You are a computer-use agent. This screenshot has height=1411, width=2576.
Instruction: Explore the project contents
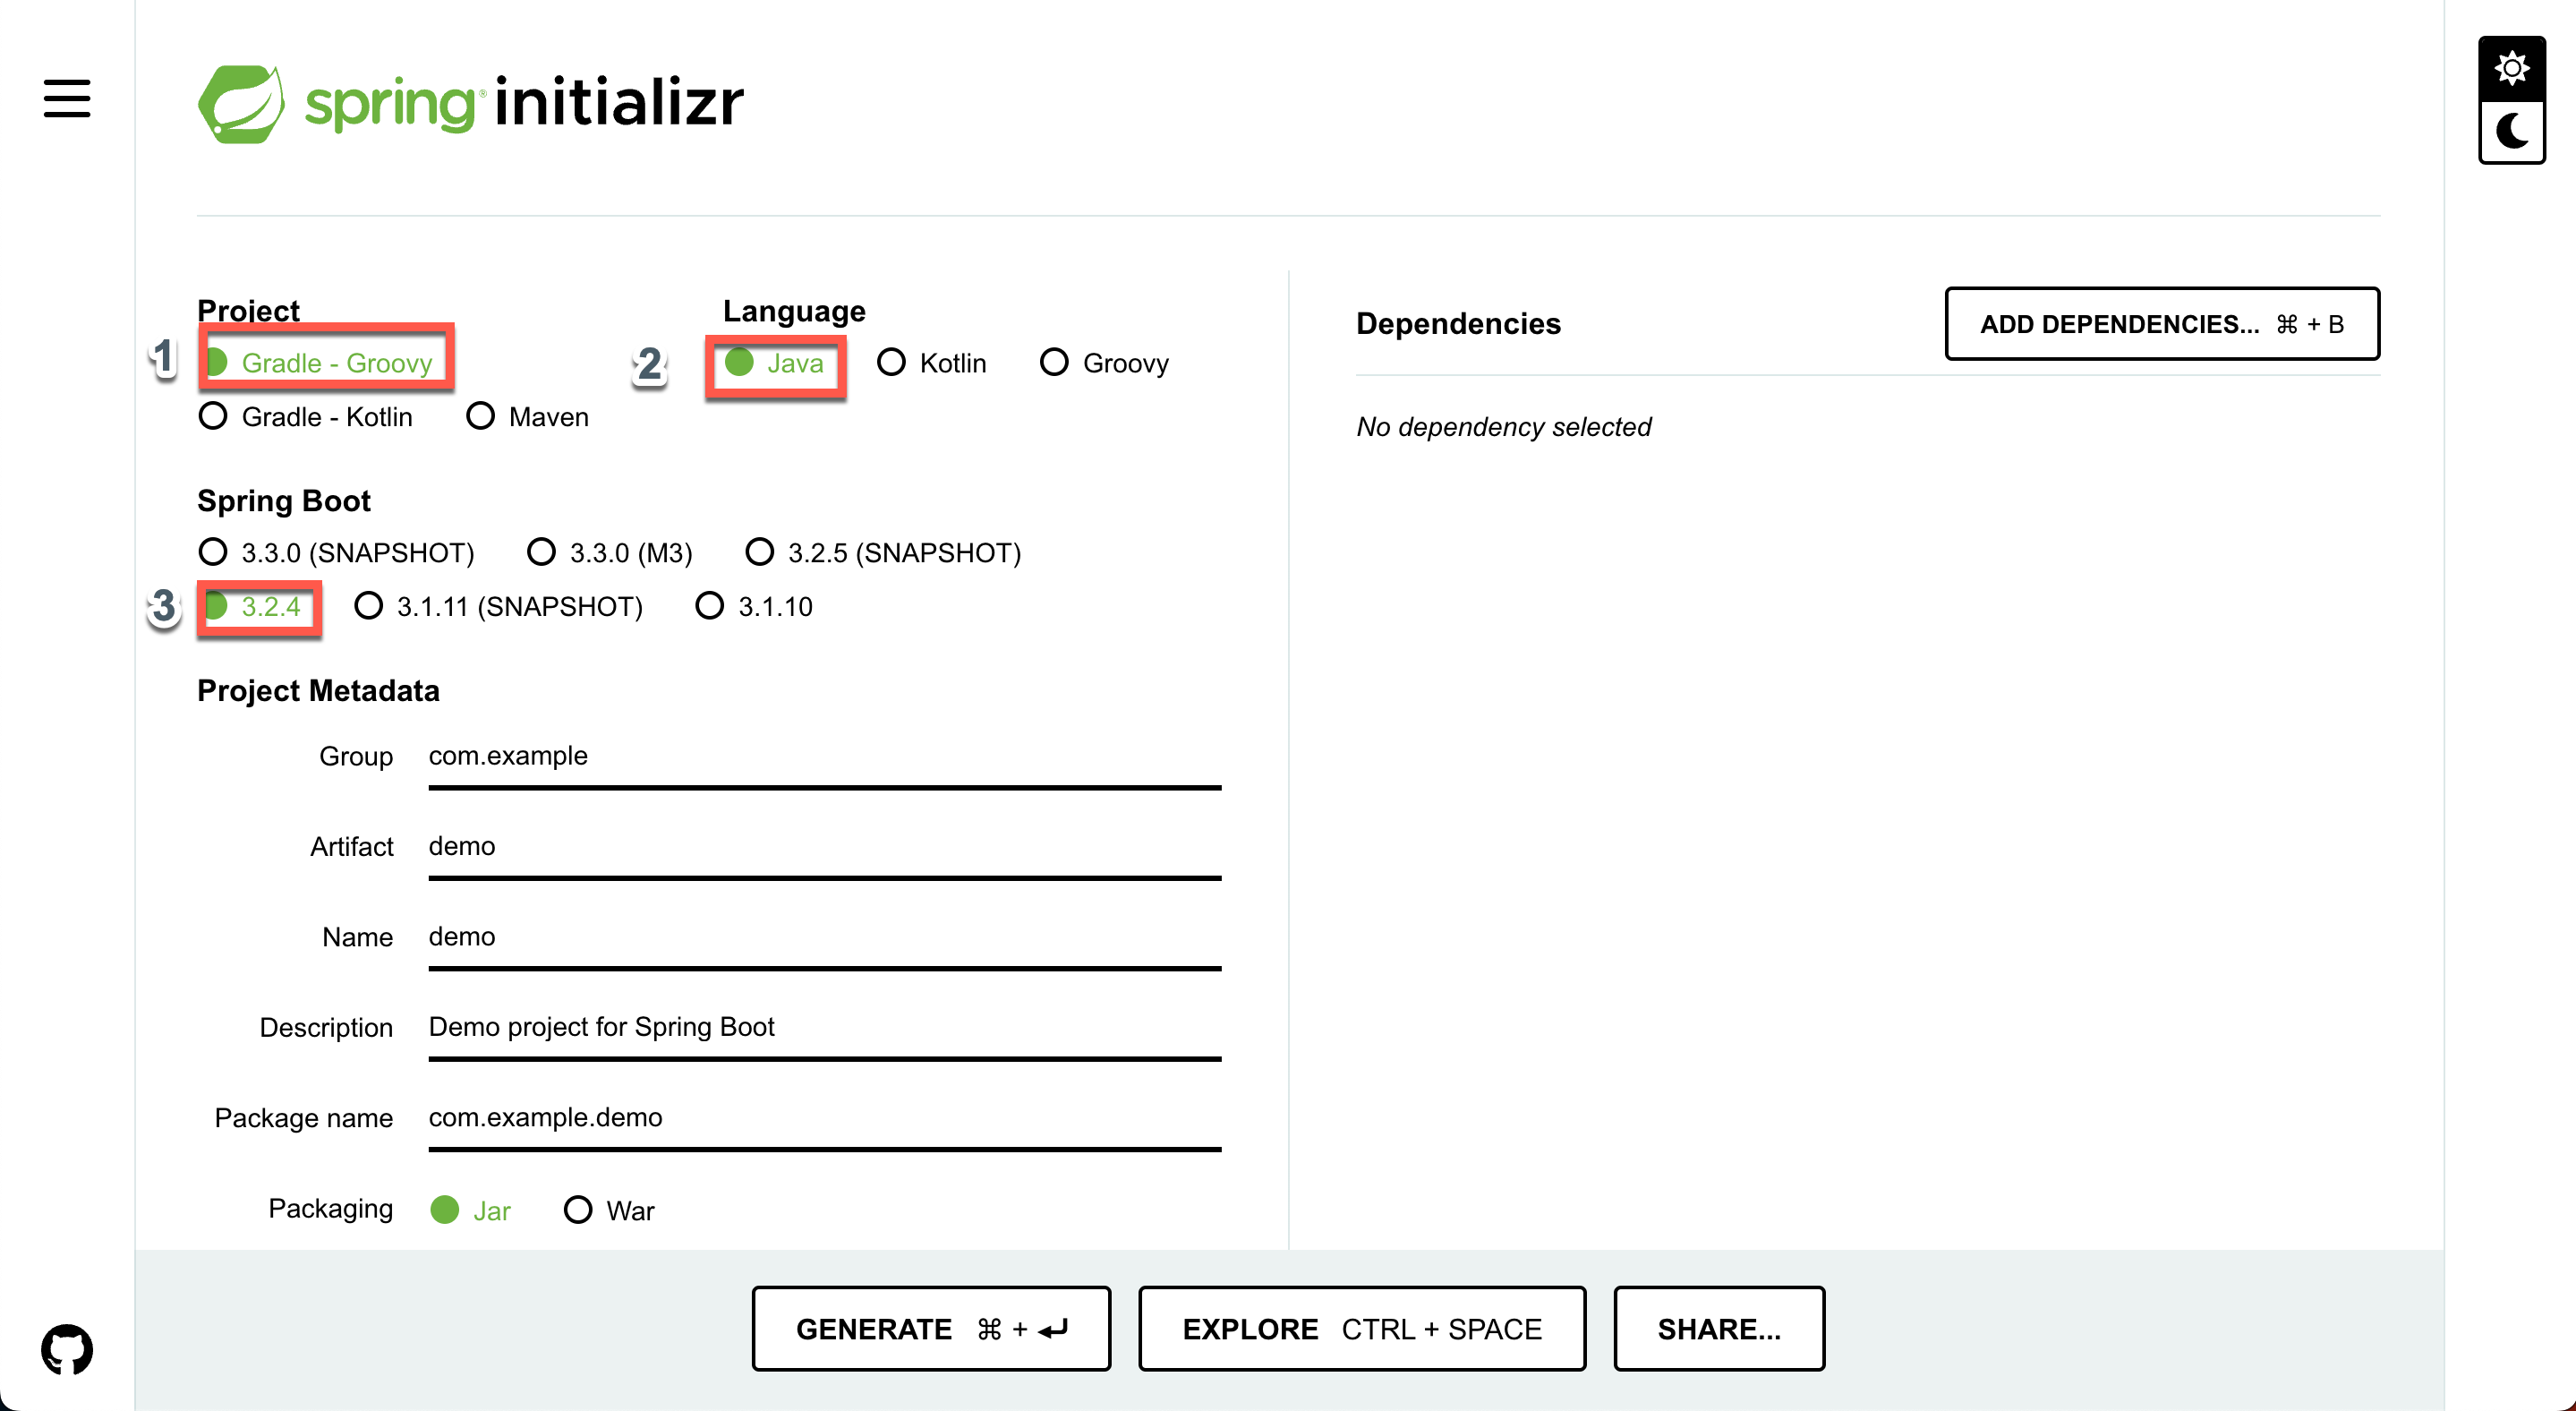click(1362, 1328)
